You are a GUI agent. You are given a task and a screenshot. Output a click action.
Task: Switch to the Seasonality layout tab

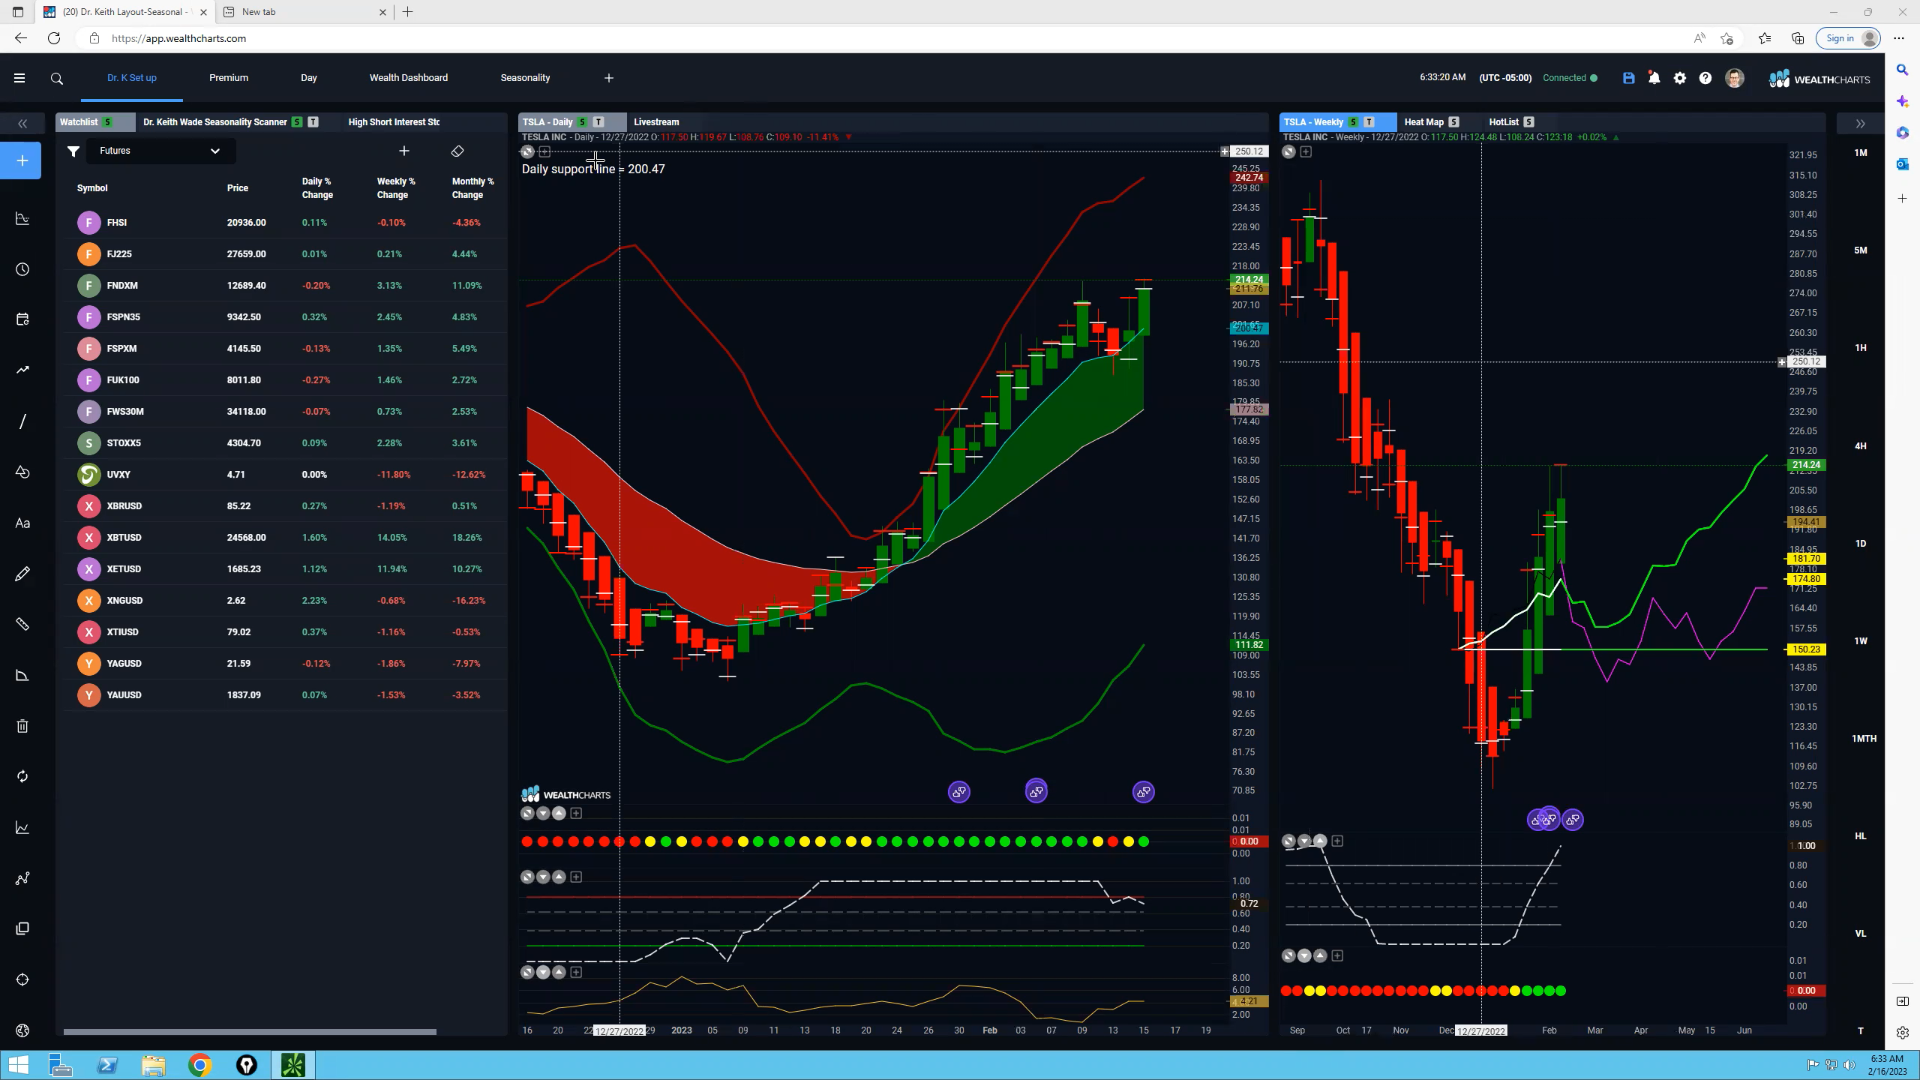point(525,78)
